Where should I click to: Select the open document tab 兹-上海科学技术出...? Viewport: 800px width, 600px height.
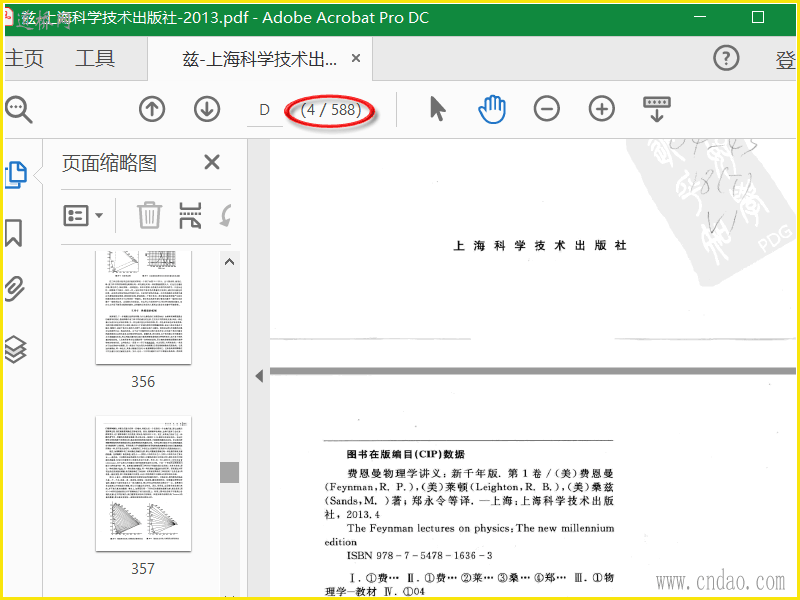(260, 59)
